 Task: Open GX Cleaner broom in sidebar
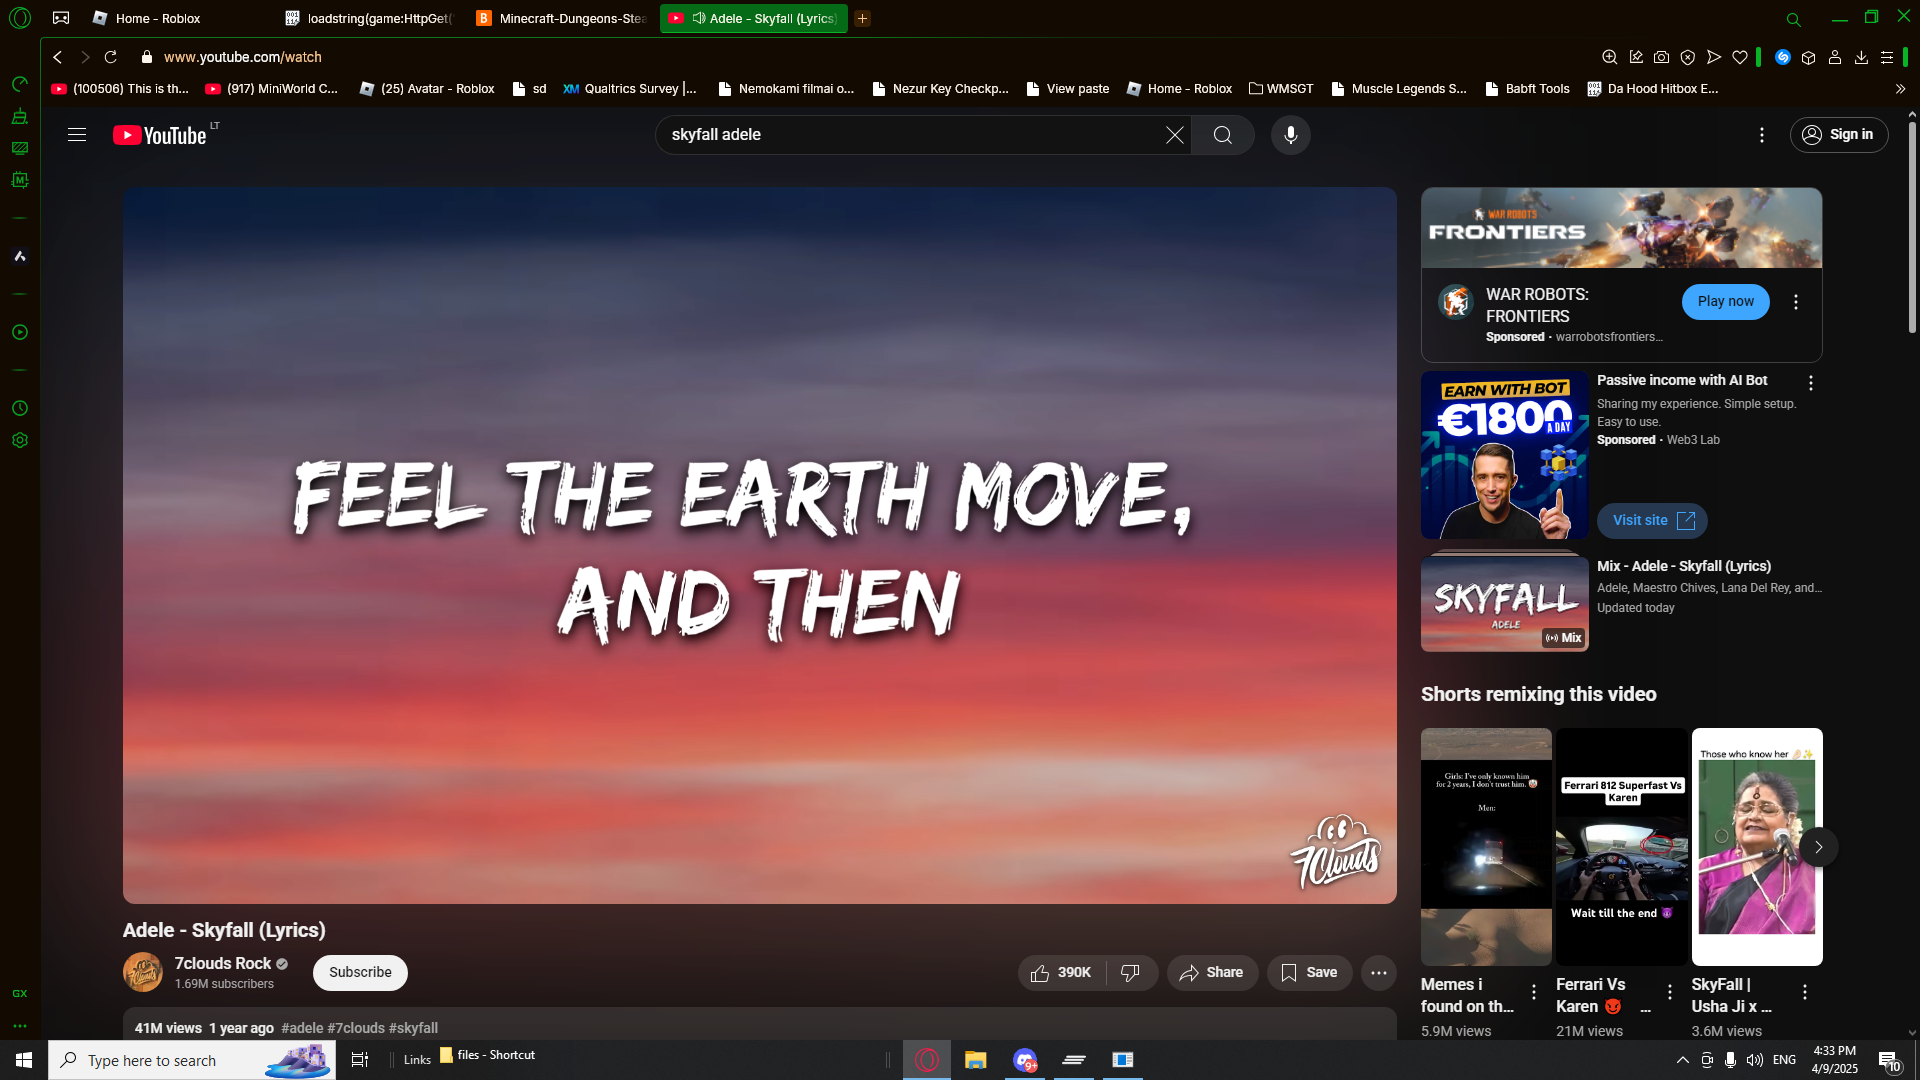point(20,117)
